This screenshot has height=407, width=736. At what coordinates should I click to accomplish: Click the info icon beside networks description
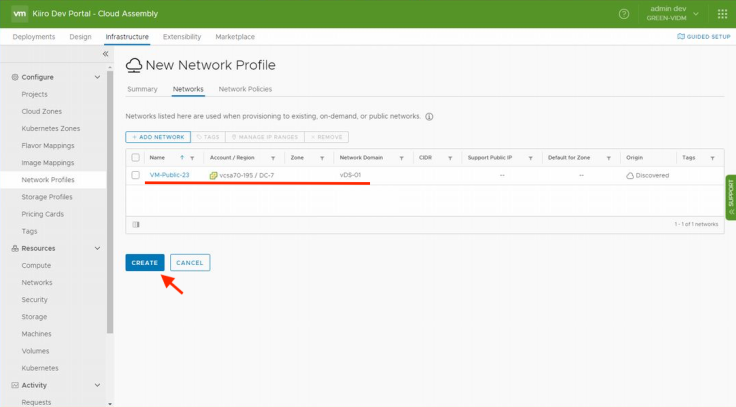[x=429, y=117]
